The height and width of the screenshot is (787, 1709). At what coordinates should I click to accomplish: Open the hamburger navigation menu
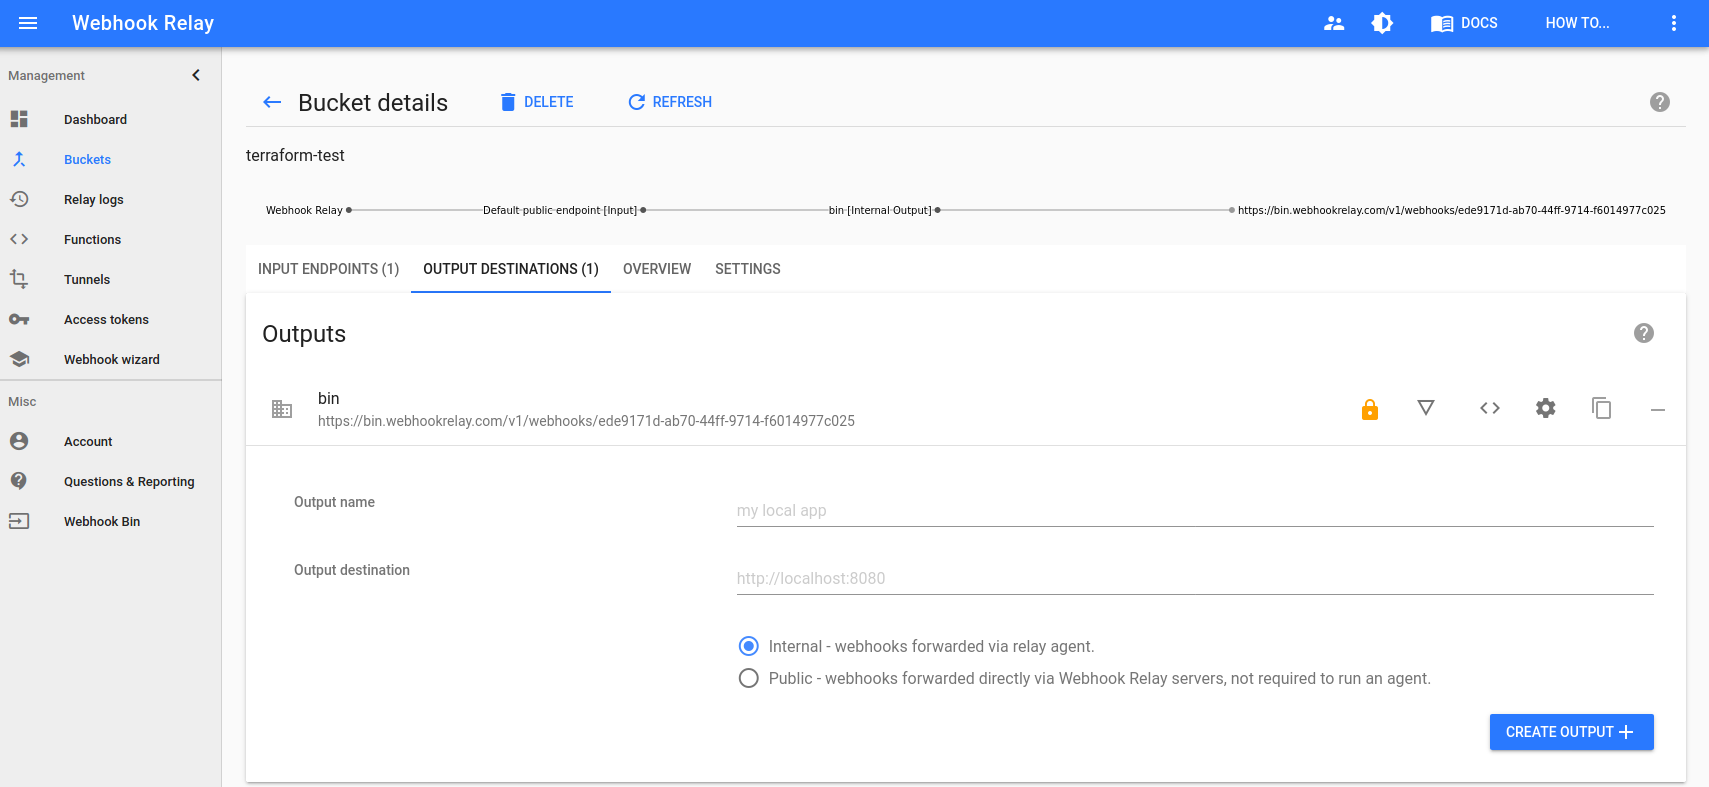[x=28, y=23]
